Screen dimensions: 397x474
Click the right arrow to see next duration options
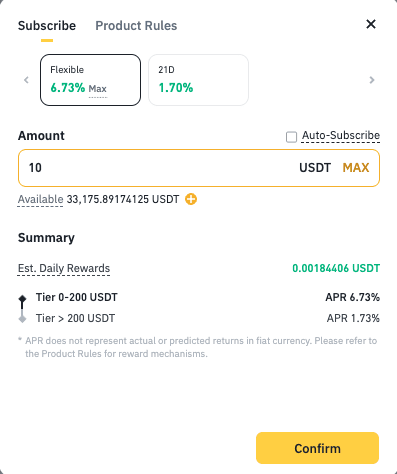click(x=372, y=80)
